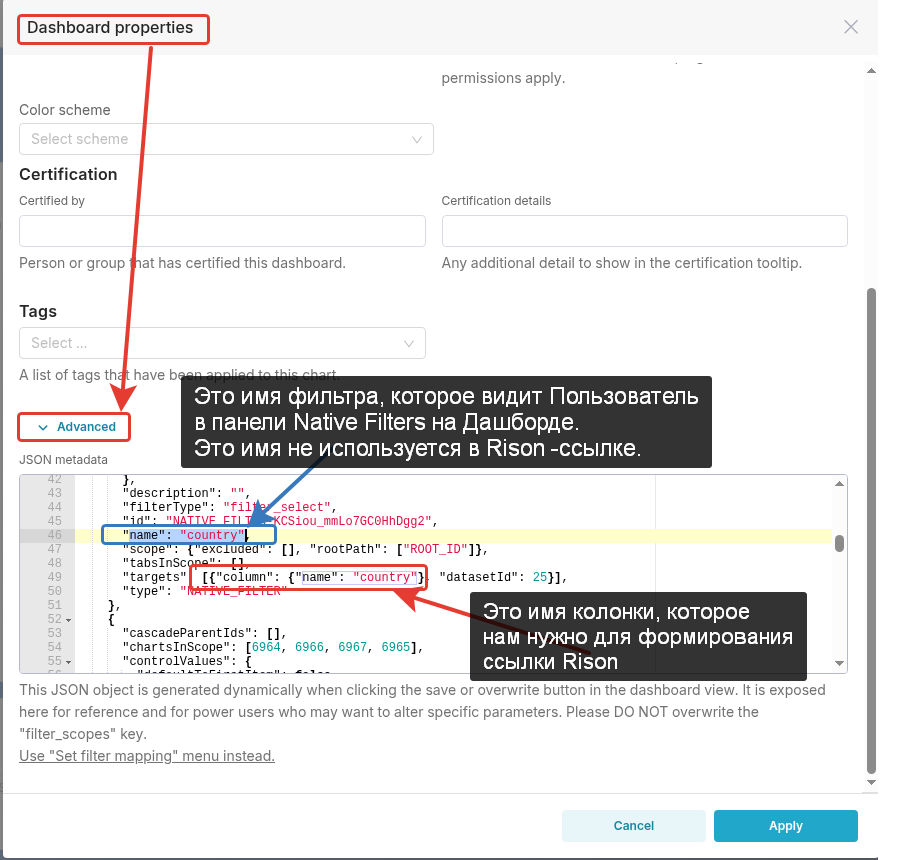Screen dimensions: 910x860
Task: Click the Certification details text box
Action: point(644,231)
